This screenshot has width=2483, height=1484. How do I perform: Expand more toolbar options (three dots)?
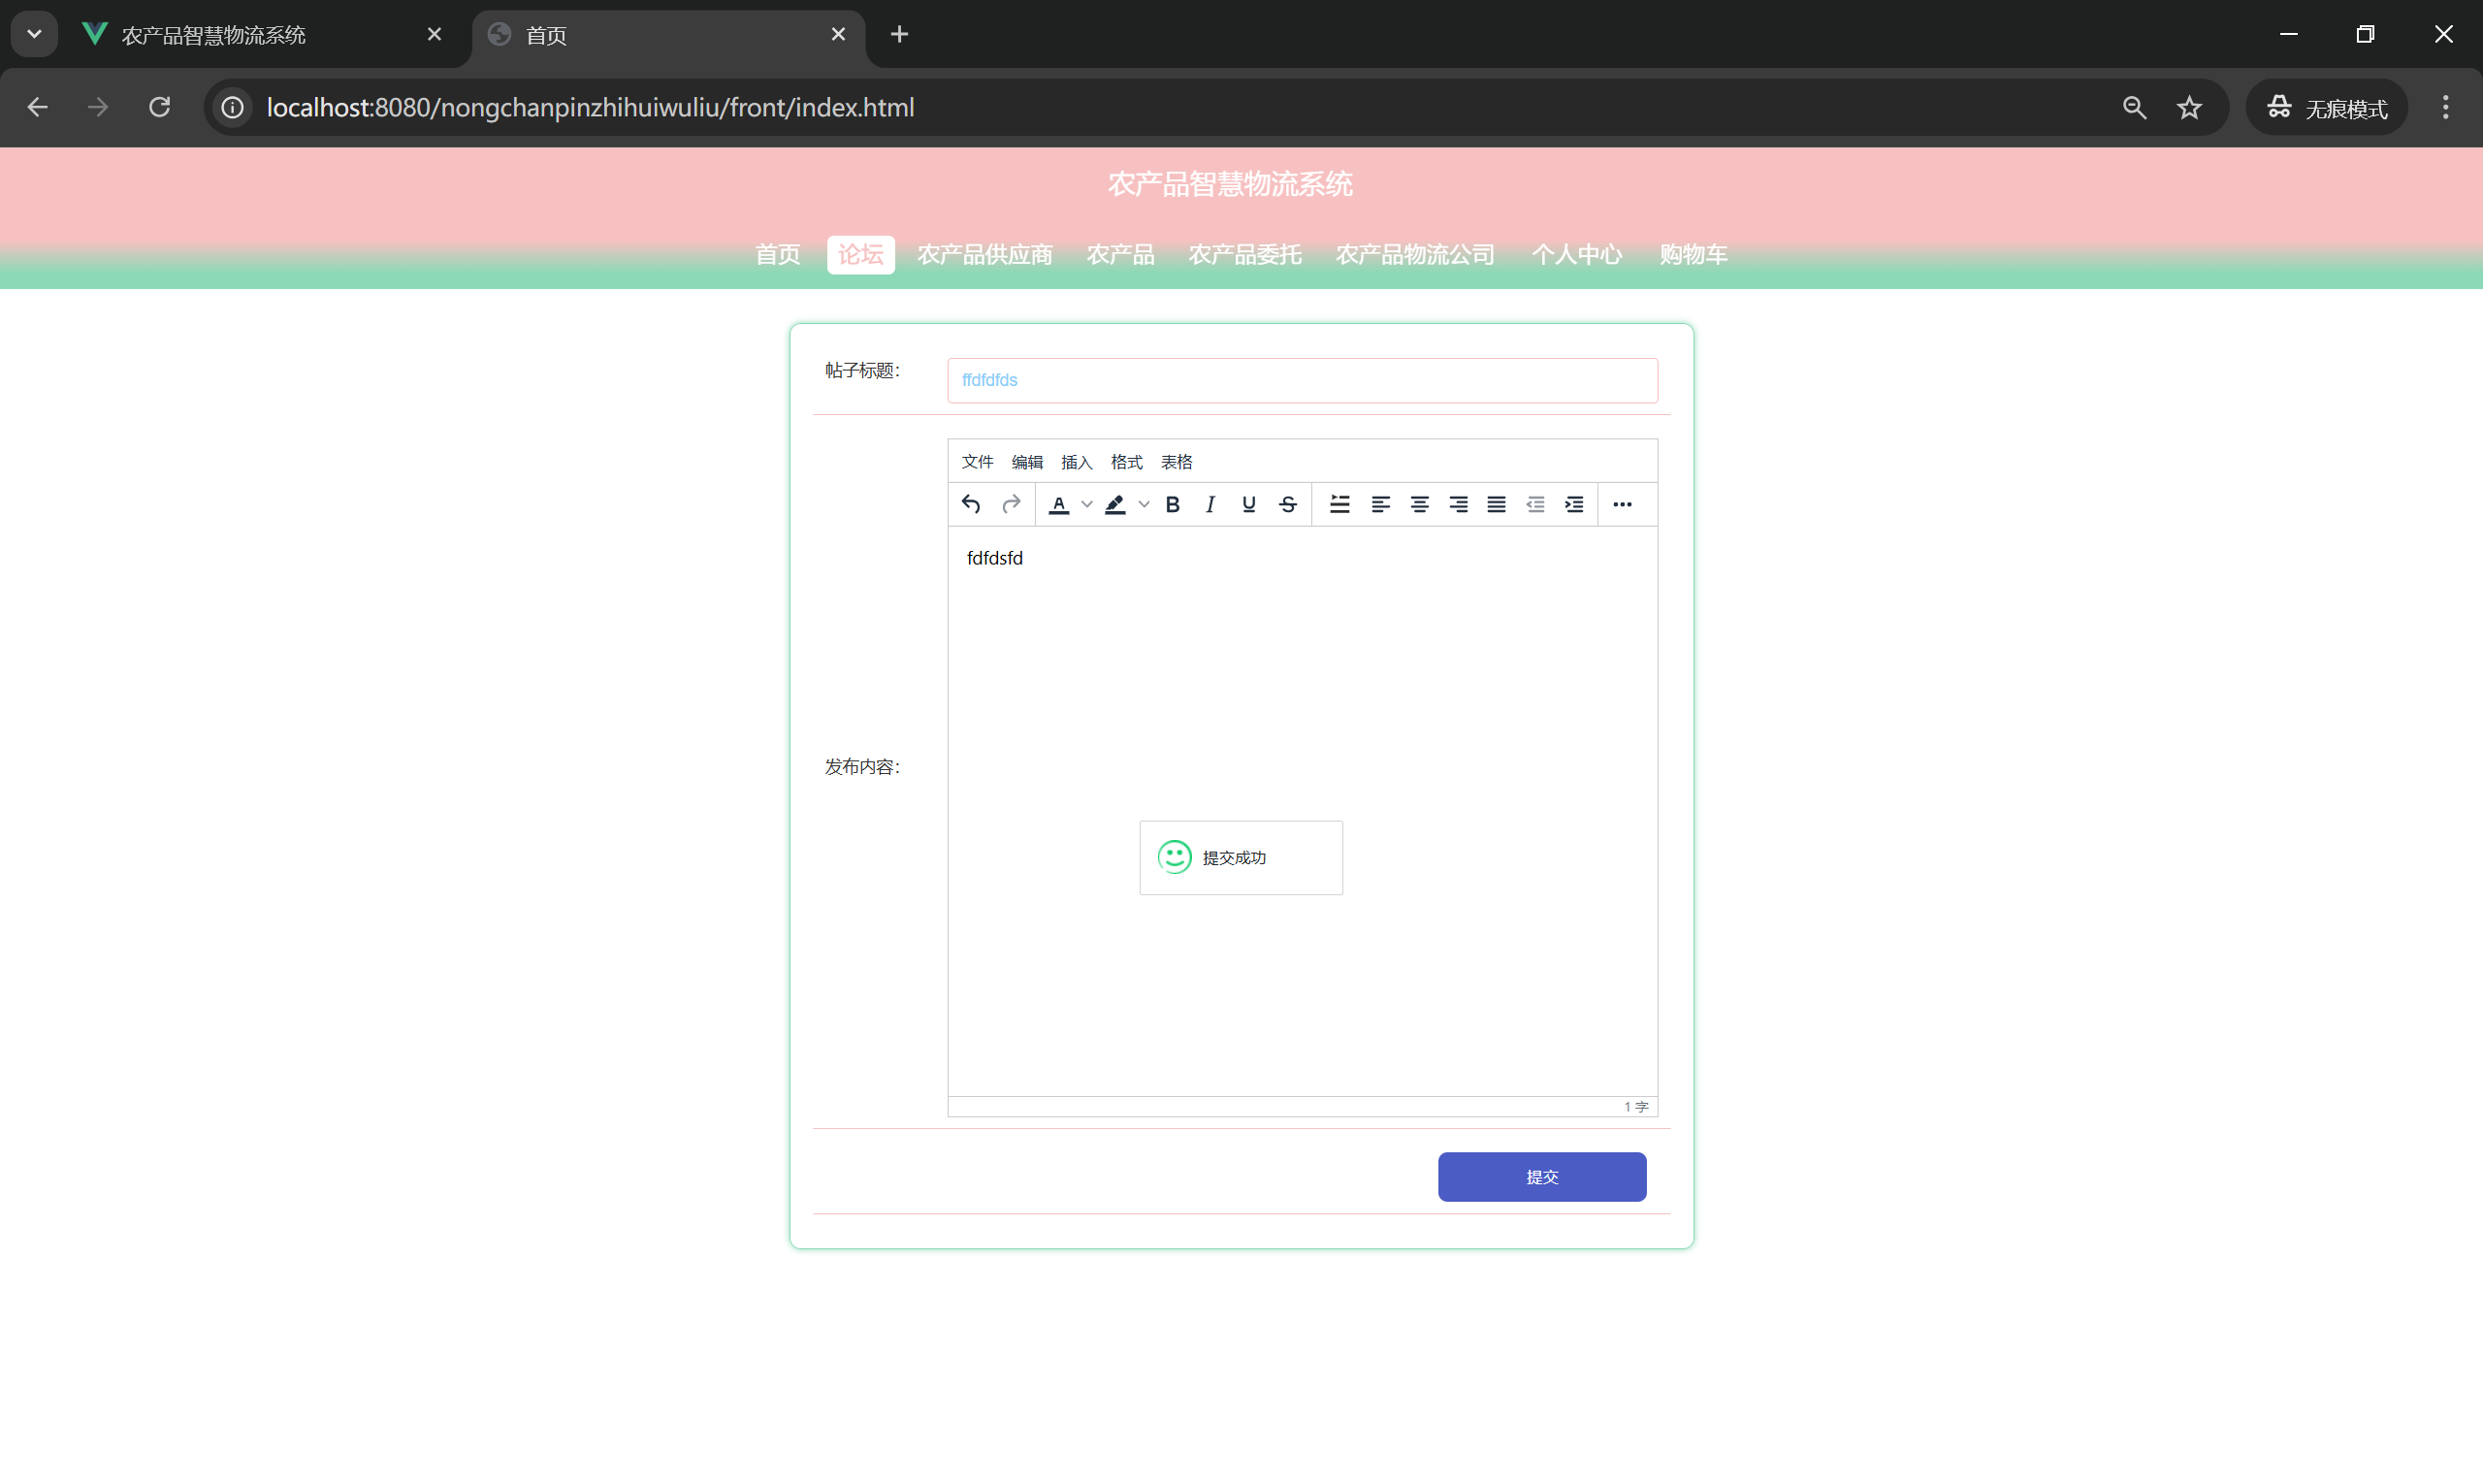click(1622, 504)
